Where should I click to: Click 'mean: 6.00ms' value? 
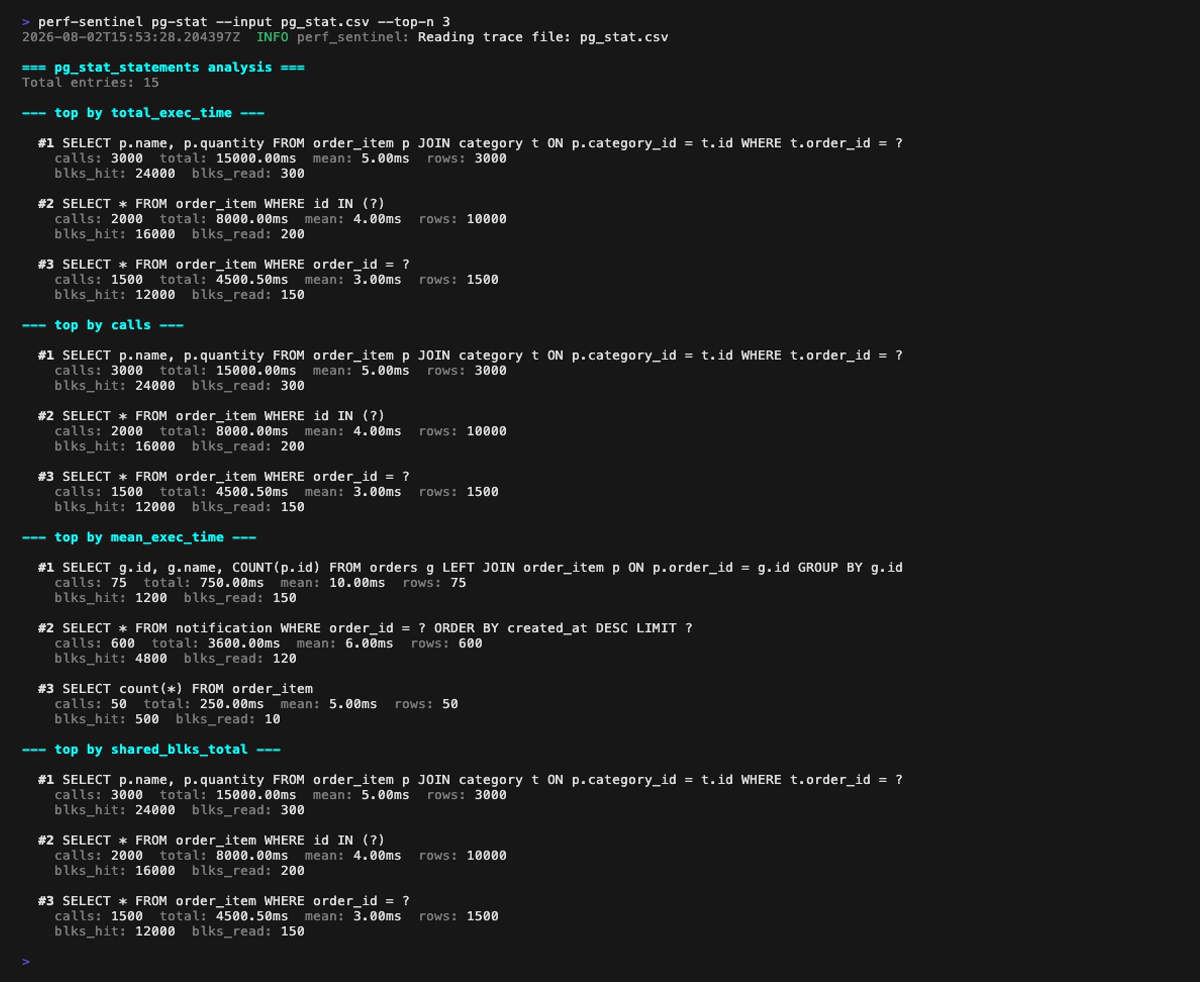345,643
